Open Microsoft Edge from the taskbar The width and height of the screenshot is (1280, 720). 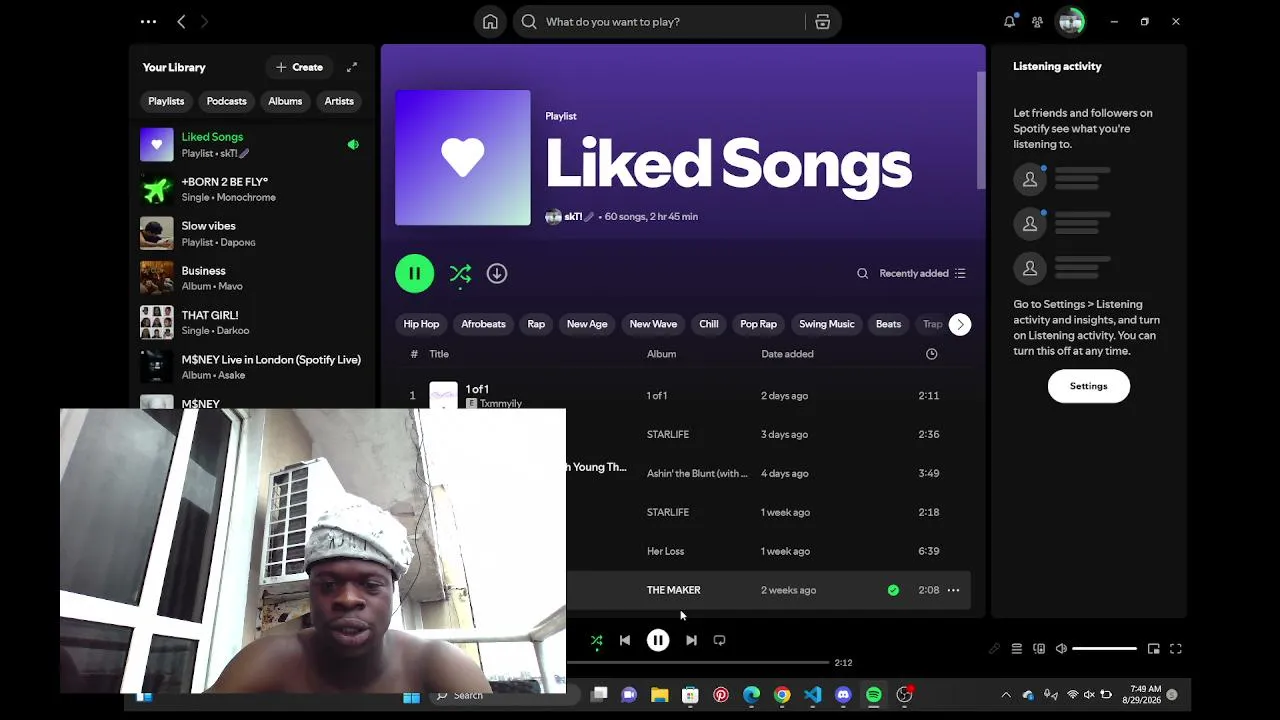point(751,695)
